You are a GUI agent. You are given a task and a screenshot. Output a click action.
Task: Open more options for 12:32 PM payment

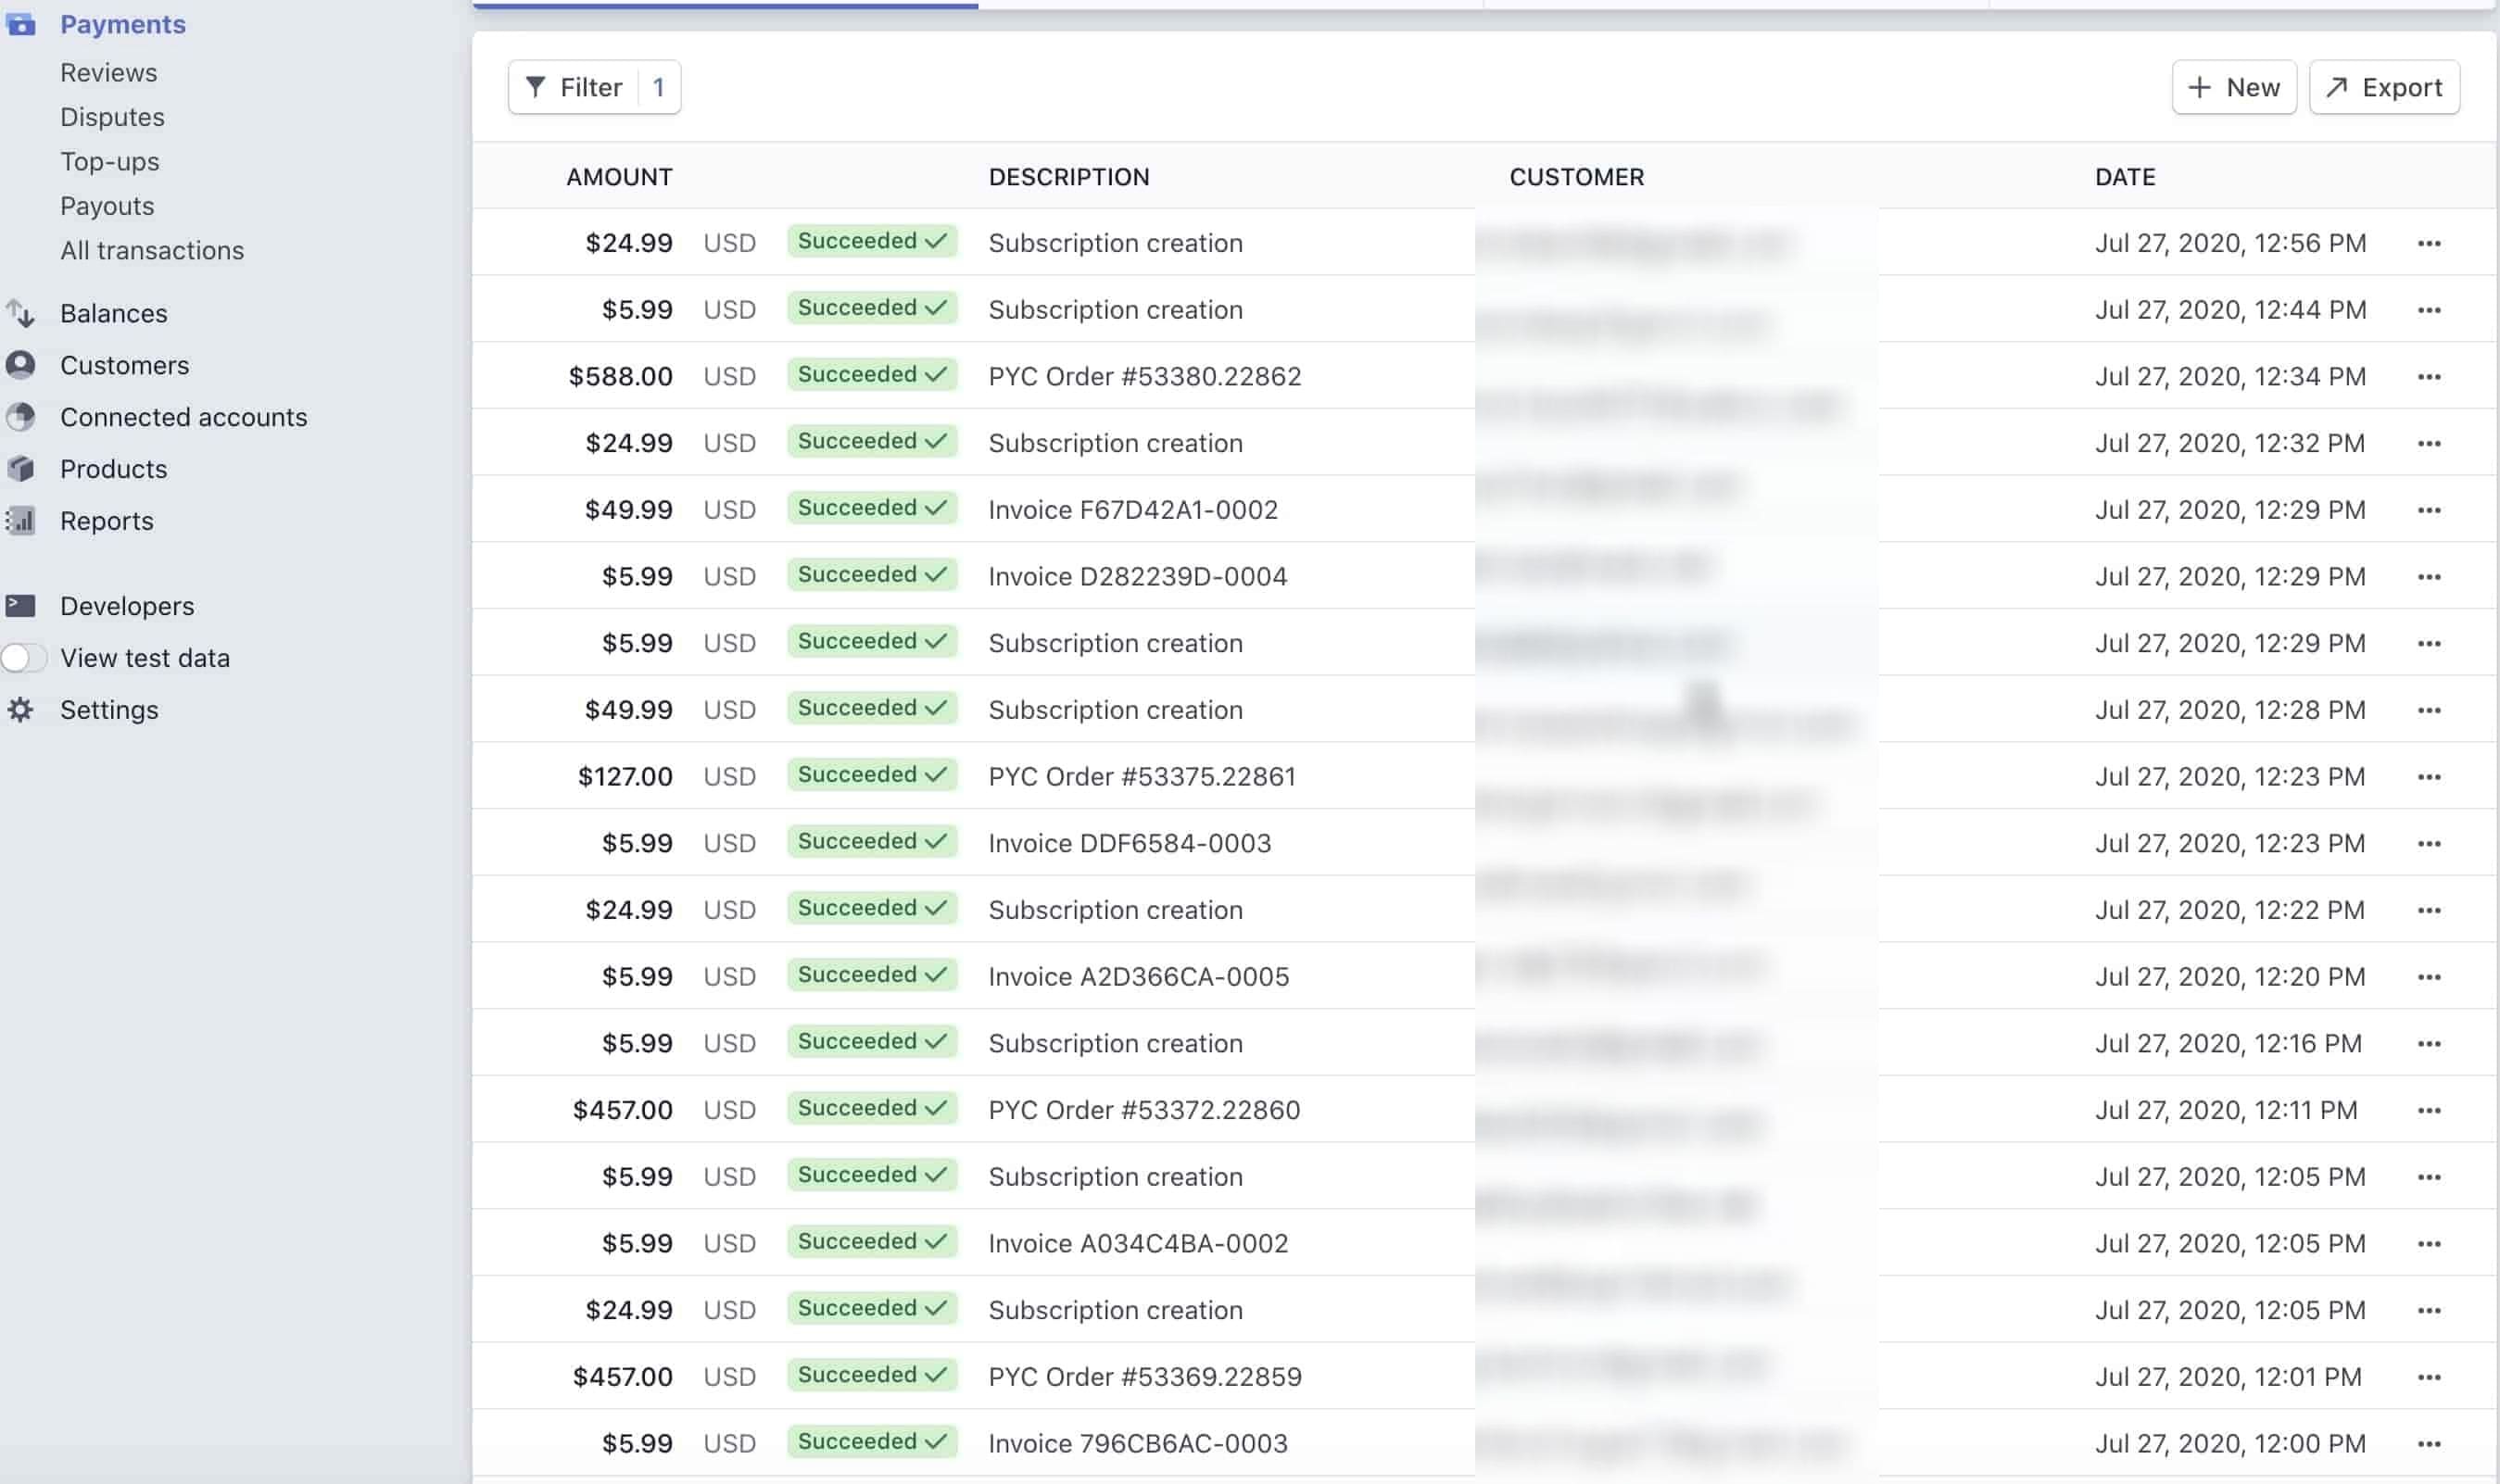[x=2430, y=443]
